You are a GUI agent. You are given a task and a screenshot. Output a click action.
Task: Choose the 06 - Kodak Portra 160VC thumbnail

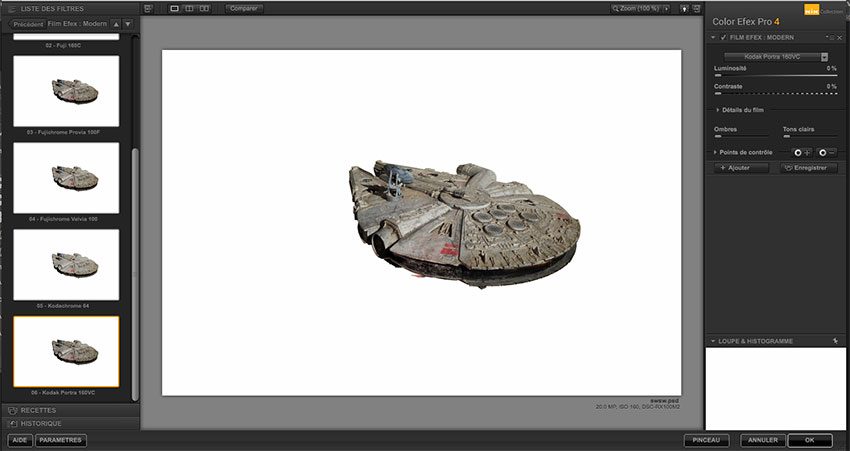click(66, 351)
